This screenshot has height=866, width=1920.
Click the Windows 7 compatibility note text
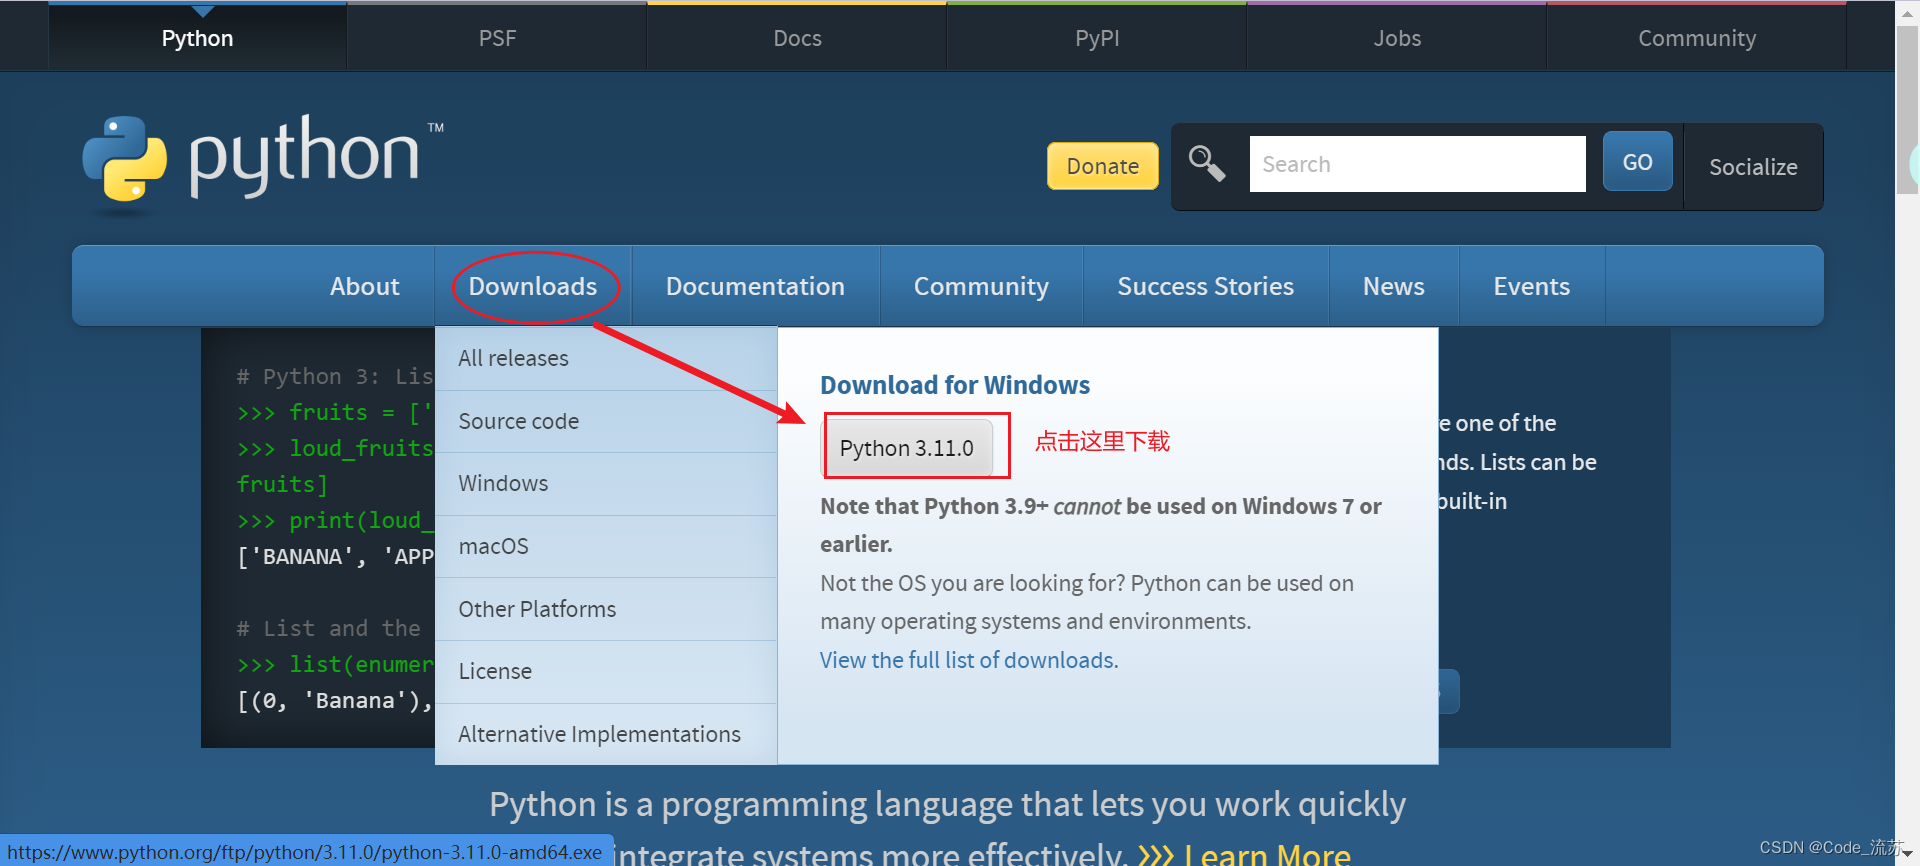(1100, 525)
